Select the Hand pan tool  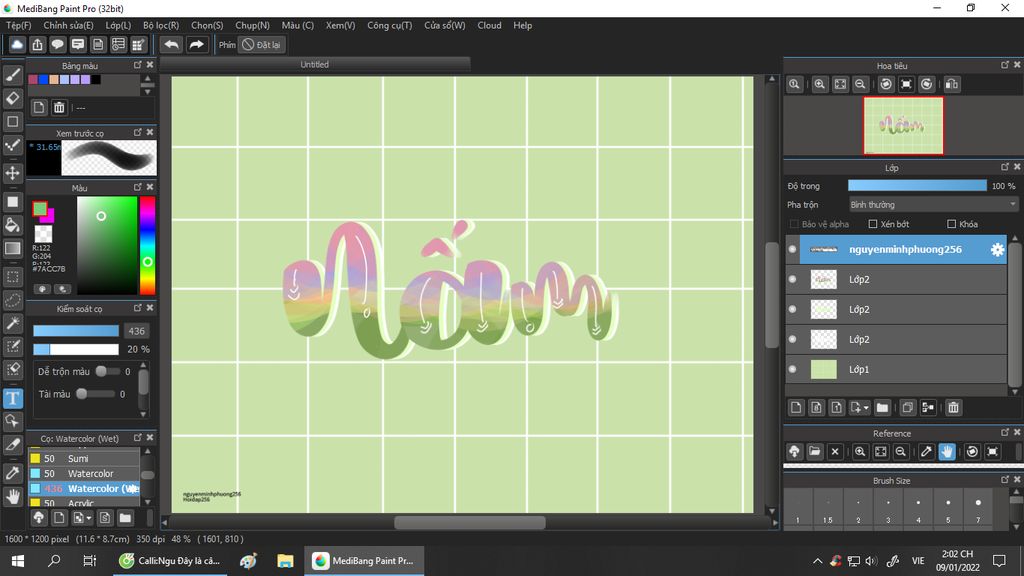click(x=12, y=497)
